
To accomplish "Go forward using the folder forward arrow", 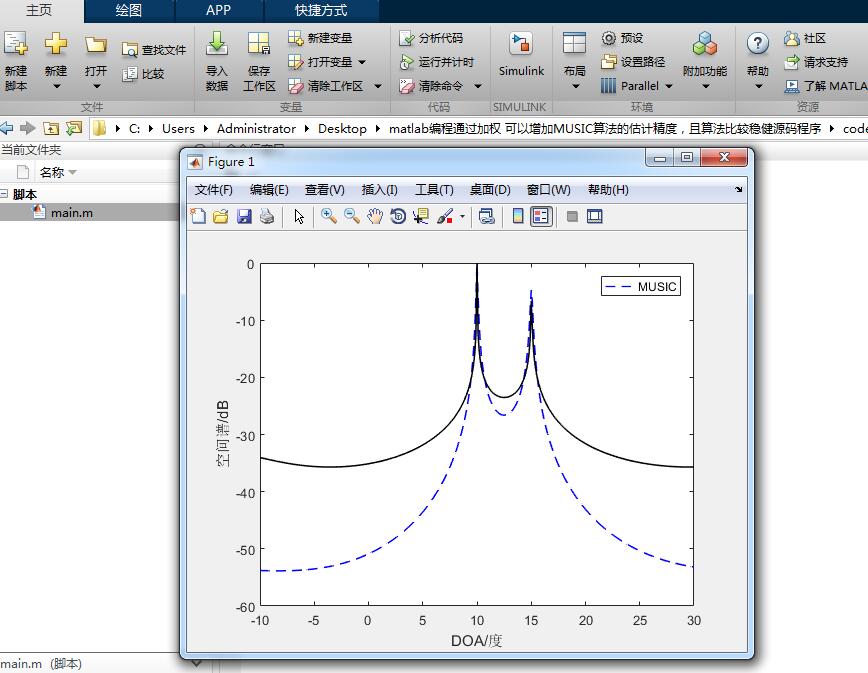I will [x=27, y=128].
